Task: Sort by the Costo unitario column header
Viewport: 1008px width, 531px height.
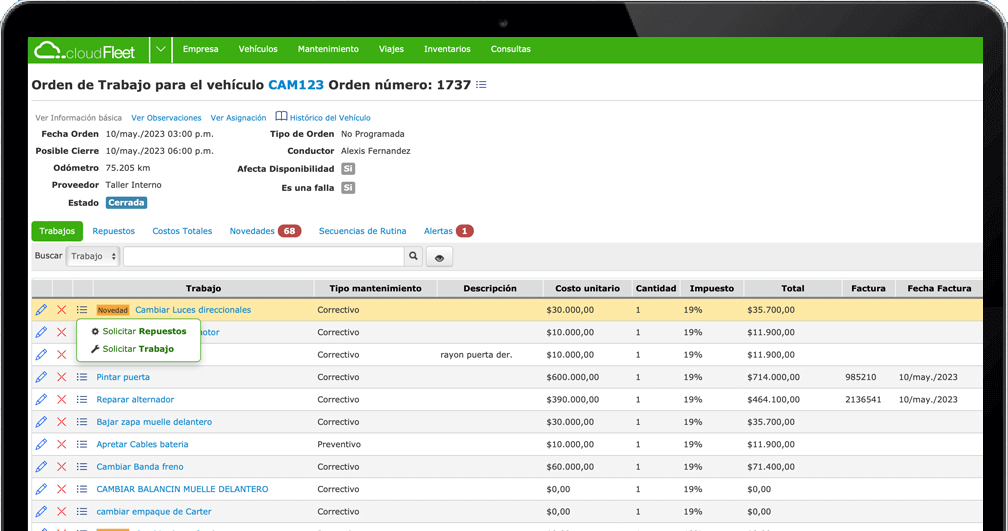Action: point(588,288)
